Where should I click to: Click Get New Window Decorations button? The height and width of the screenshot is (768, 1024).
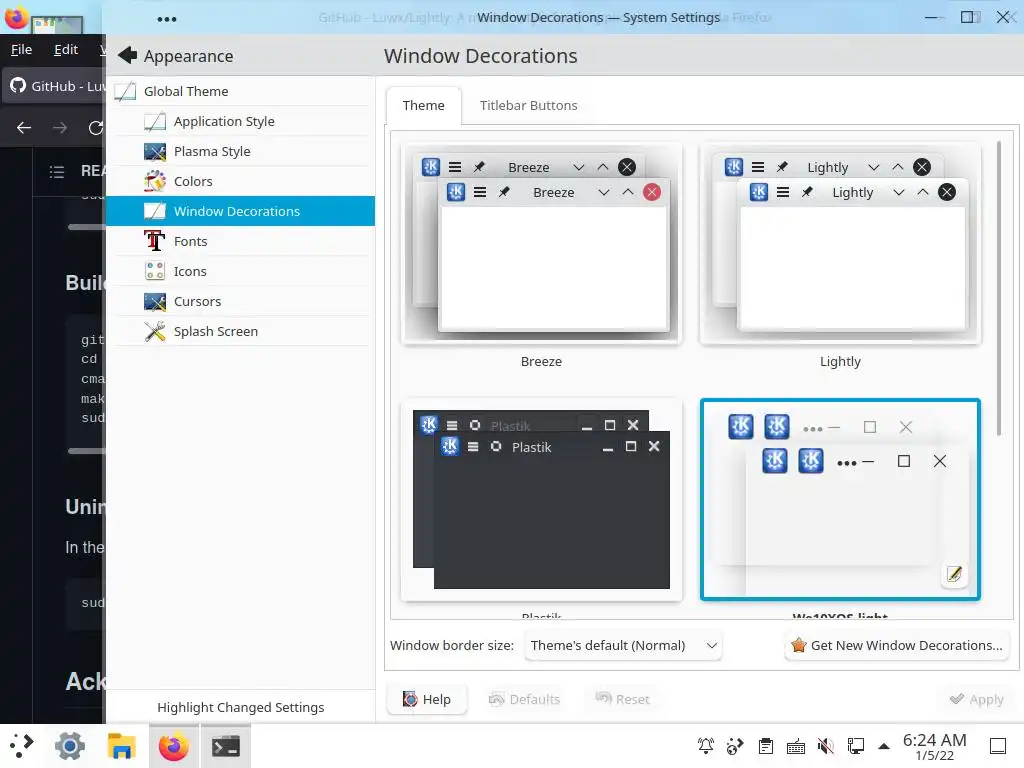pos(897,646)
